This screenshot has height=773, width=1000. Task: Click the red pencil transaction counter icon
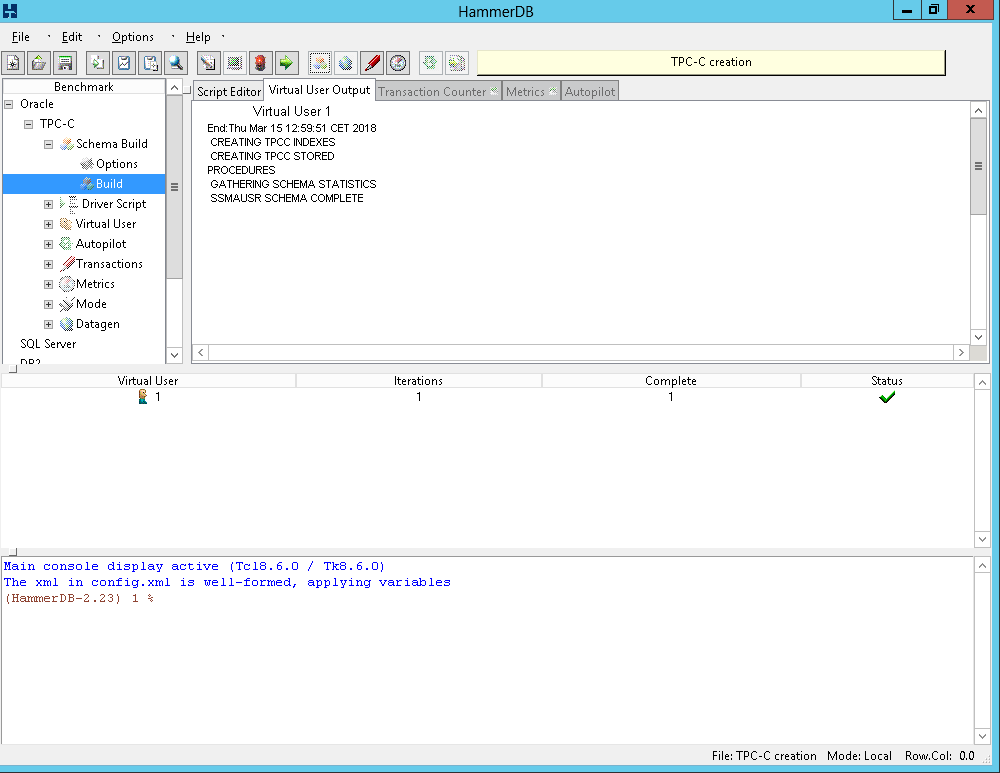tap(372, 63)
